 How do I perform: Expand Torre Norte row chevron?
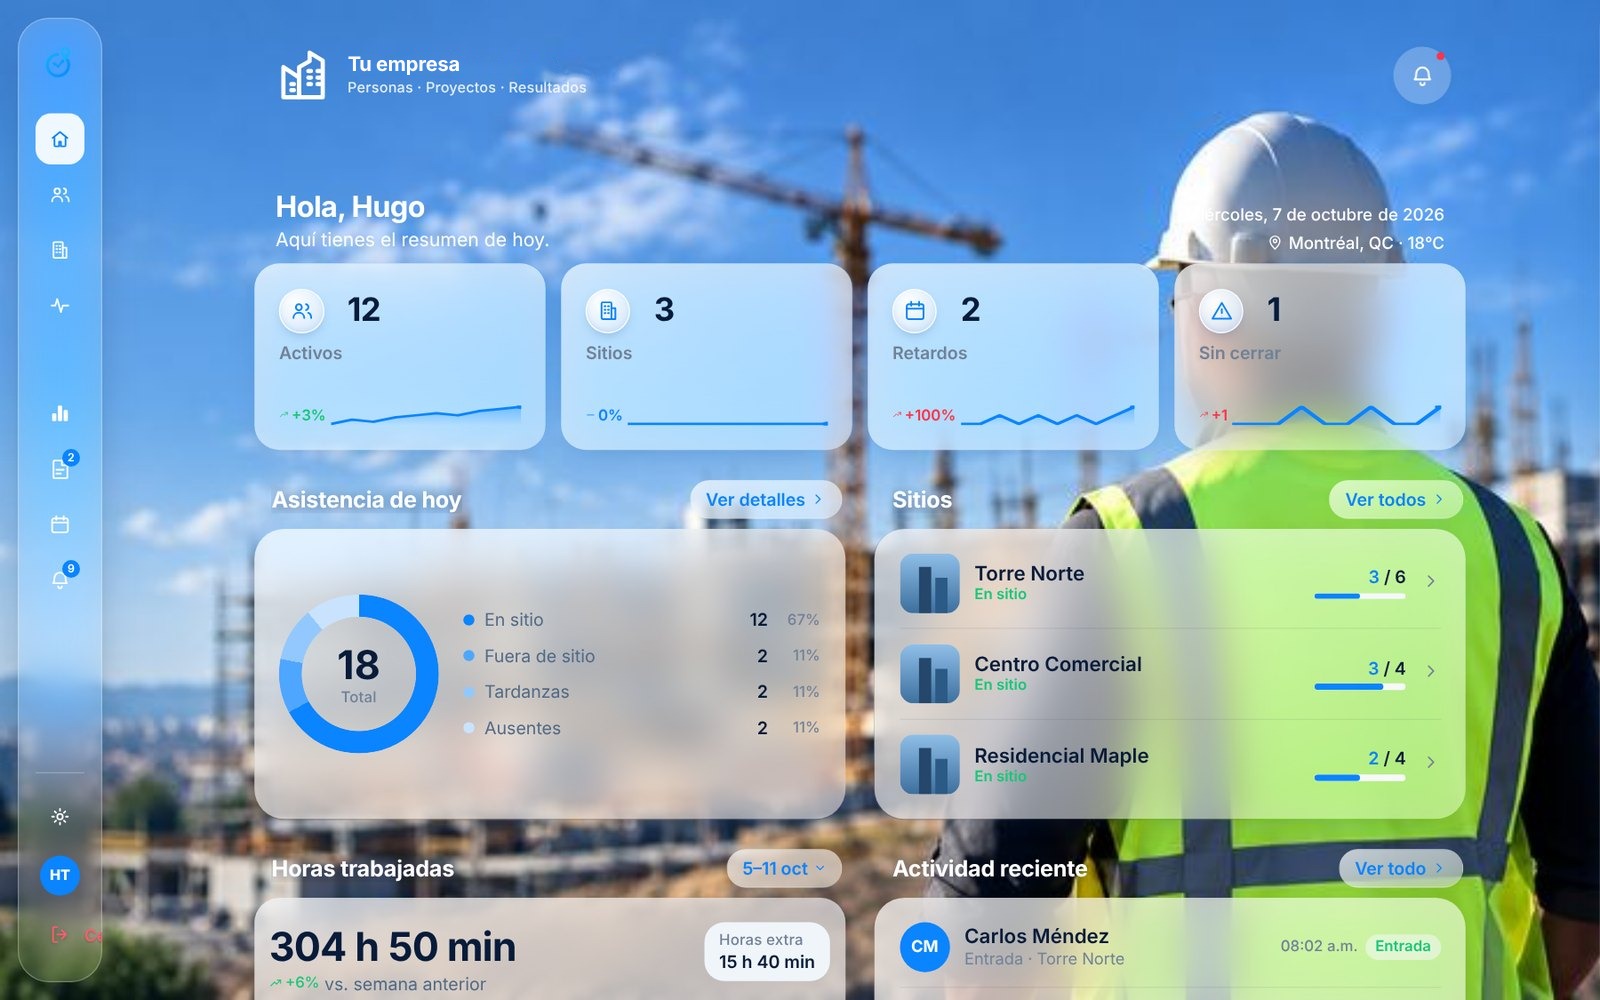pyautogui.click(x=1431, y=581)
